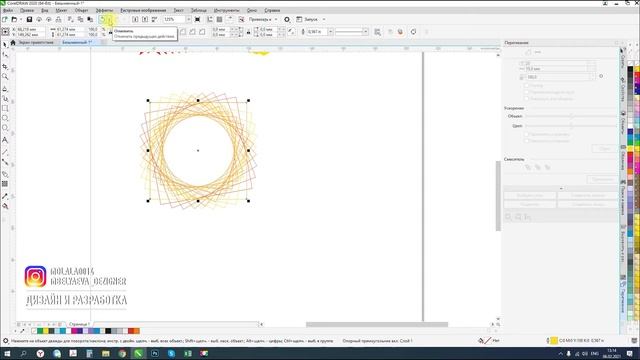This screenshot has height=360, width=640.
Task: Select the Rectangle tool in toolbox
Action: point(5,109)
